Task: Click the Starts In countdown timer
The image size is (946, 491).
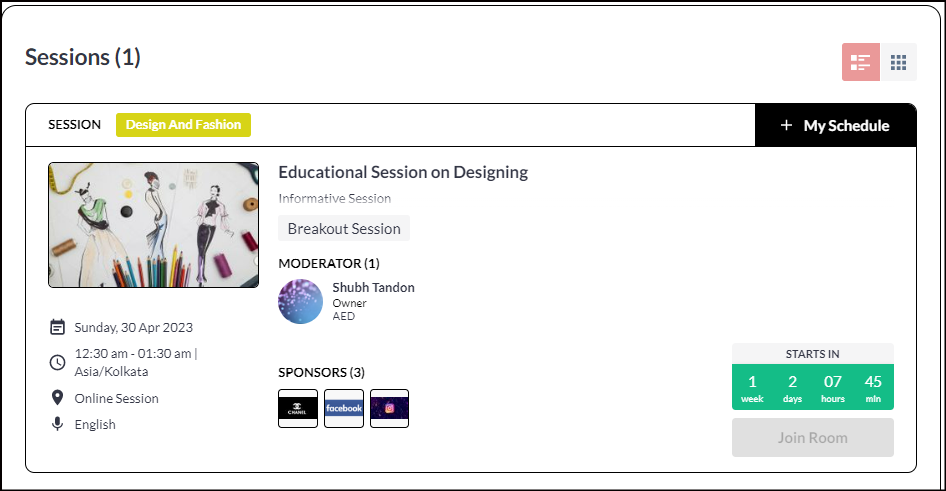Action: point(813,376)
